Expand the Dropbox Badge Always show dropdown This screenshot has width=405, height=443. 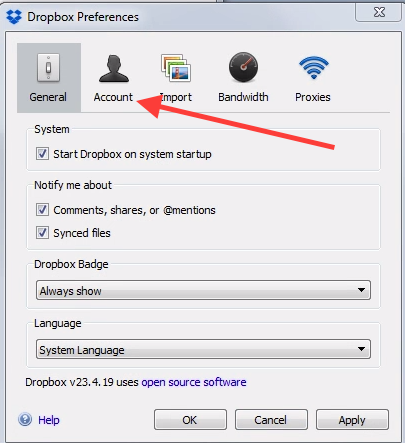coord(203,290)
